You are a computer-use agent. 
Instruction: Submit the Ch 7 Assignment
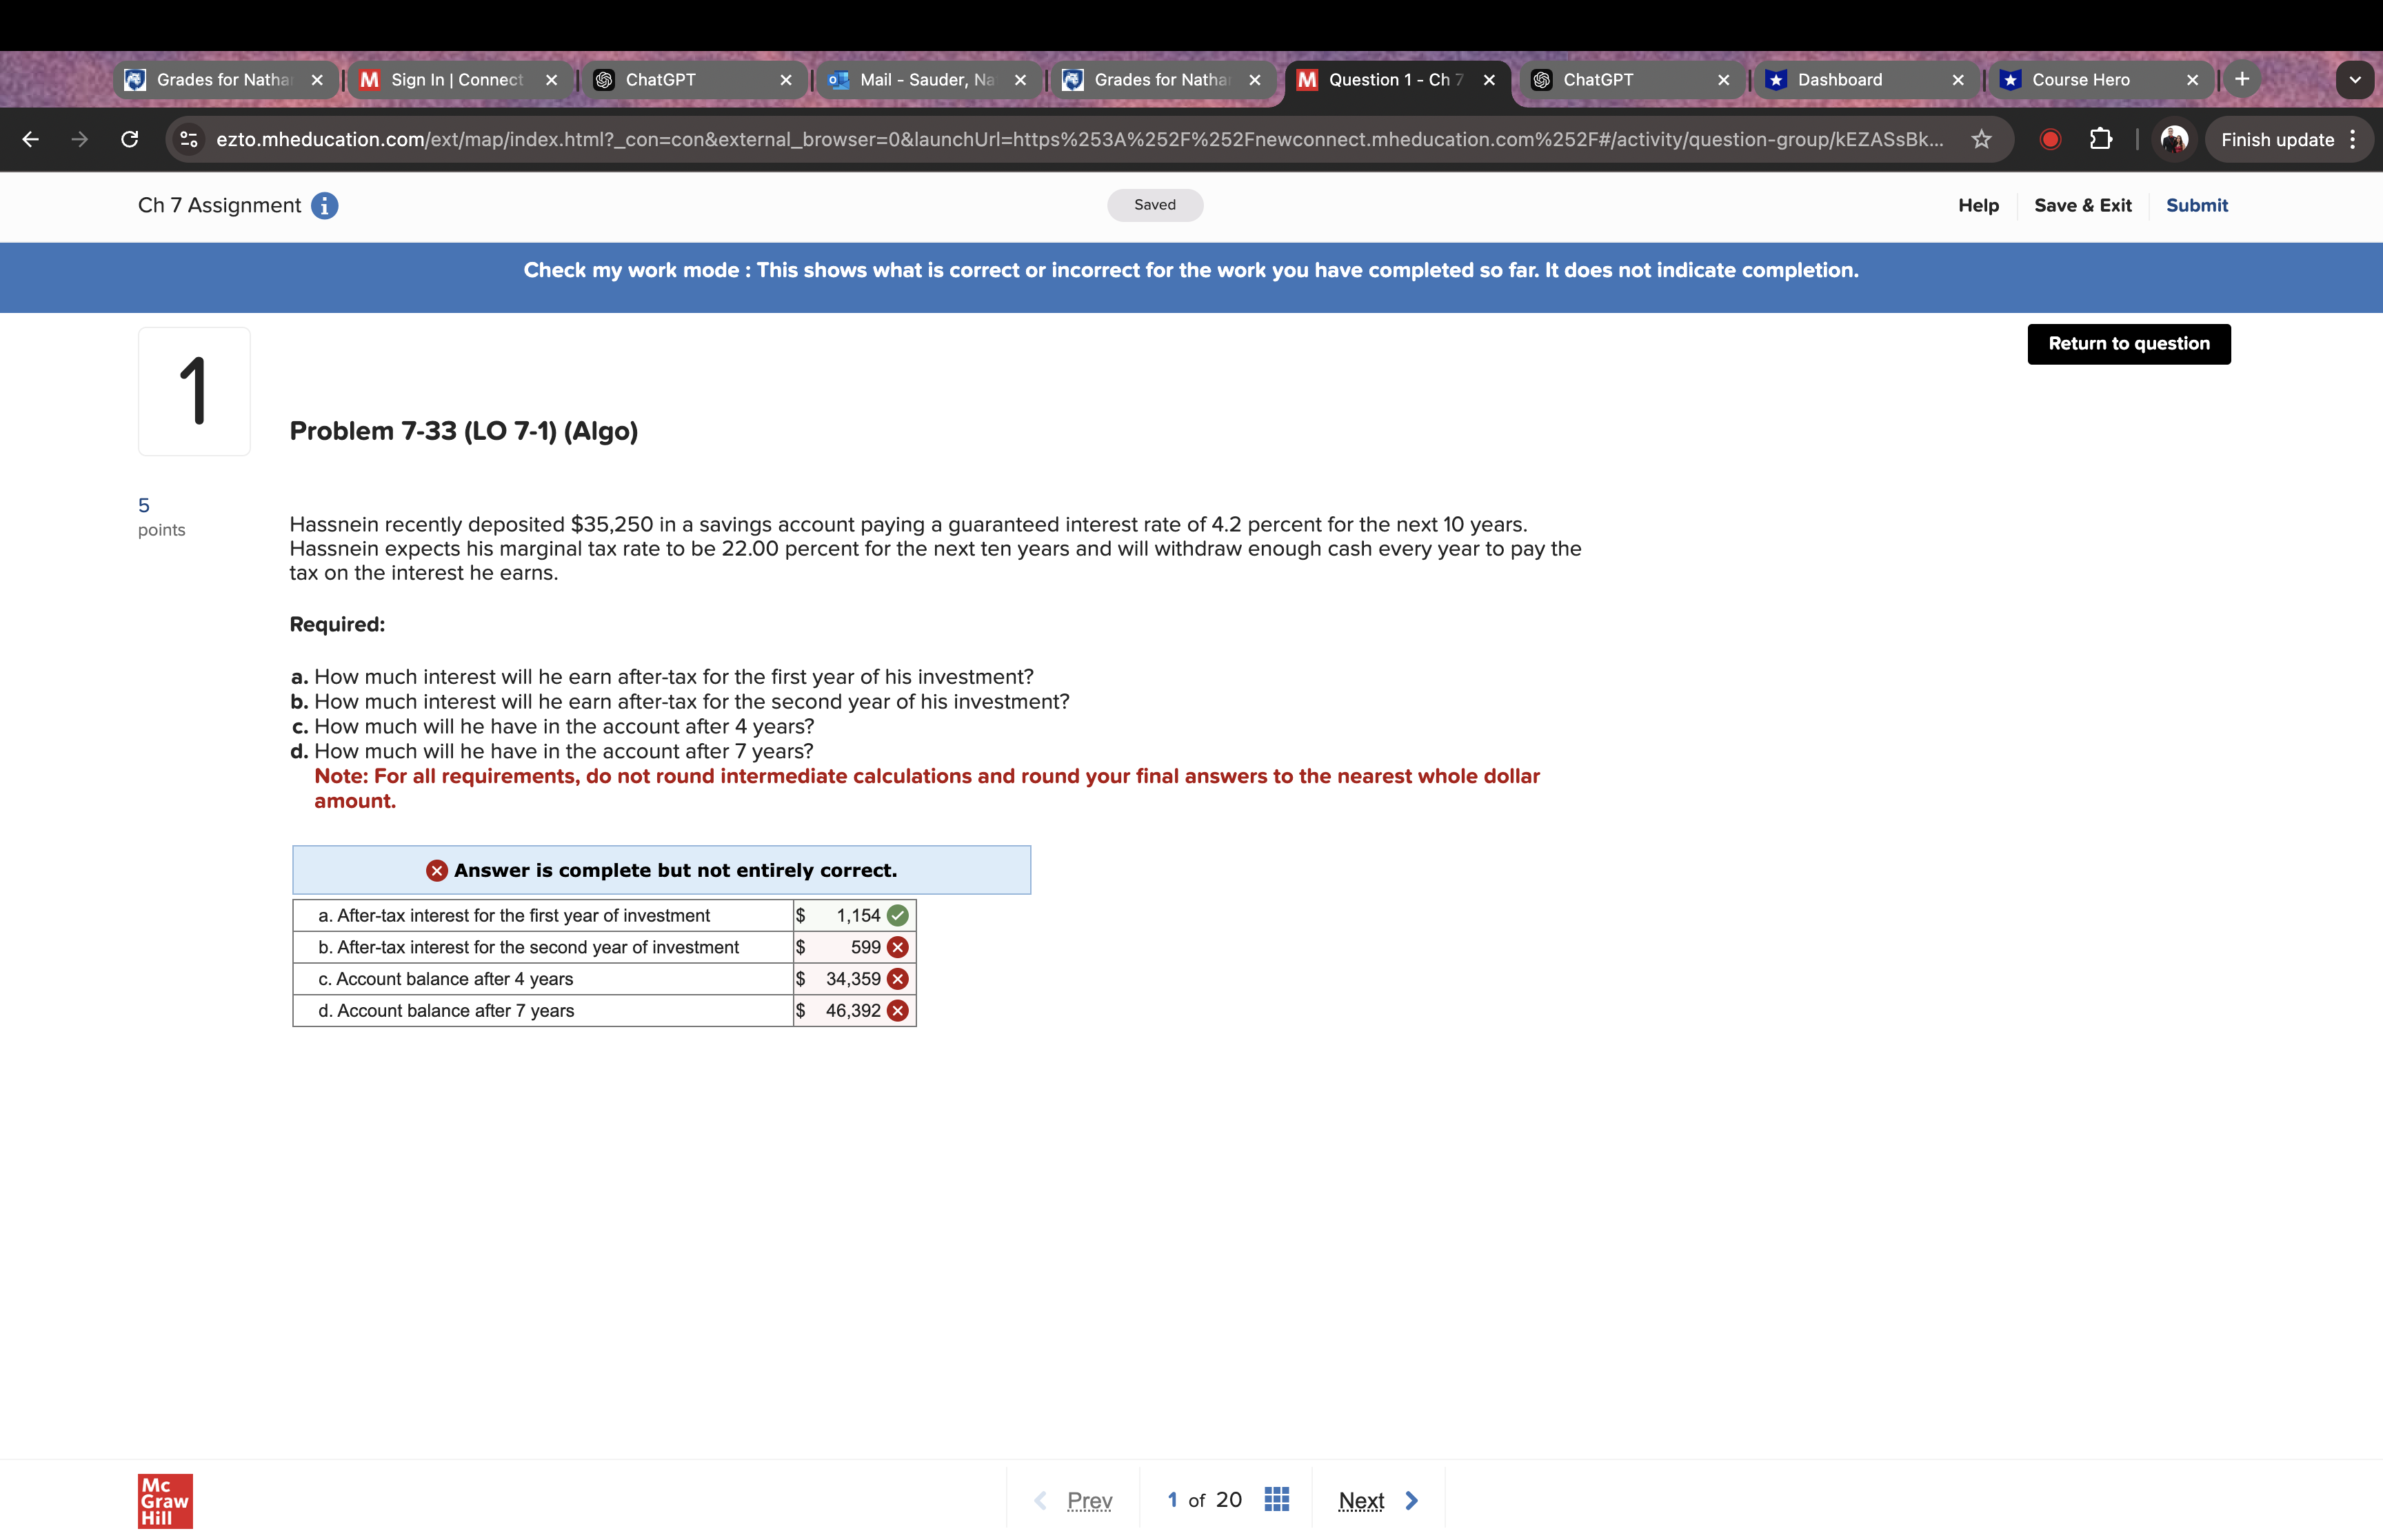pyautogui.click(x=2196, y=206)
